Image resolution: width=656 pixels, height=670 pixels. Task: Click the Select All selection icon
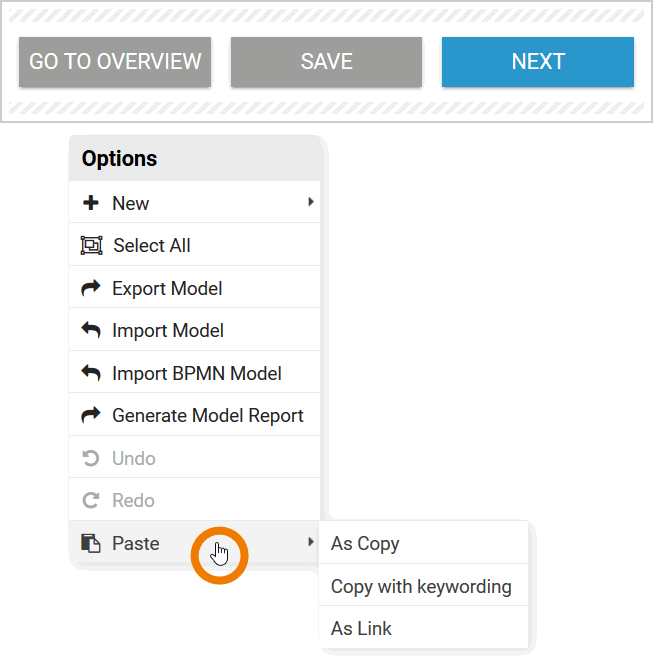tap(92, 246)
